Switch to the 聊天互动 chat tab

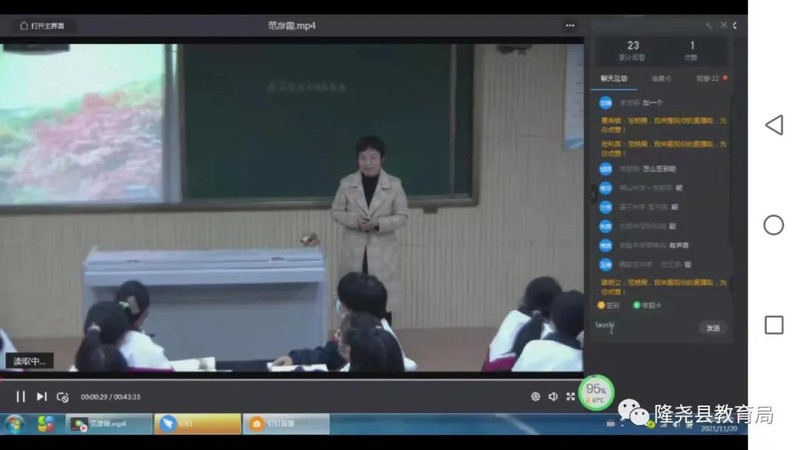613,79
